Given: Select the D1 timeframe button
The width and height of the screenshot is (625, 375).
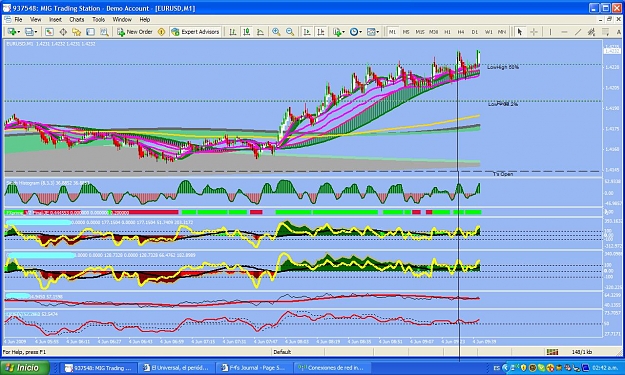Looking at the screenshot, I should click(475, 32).
